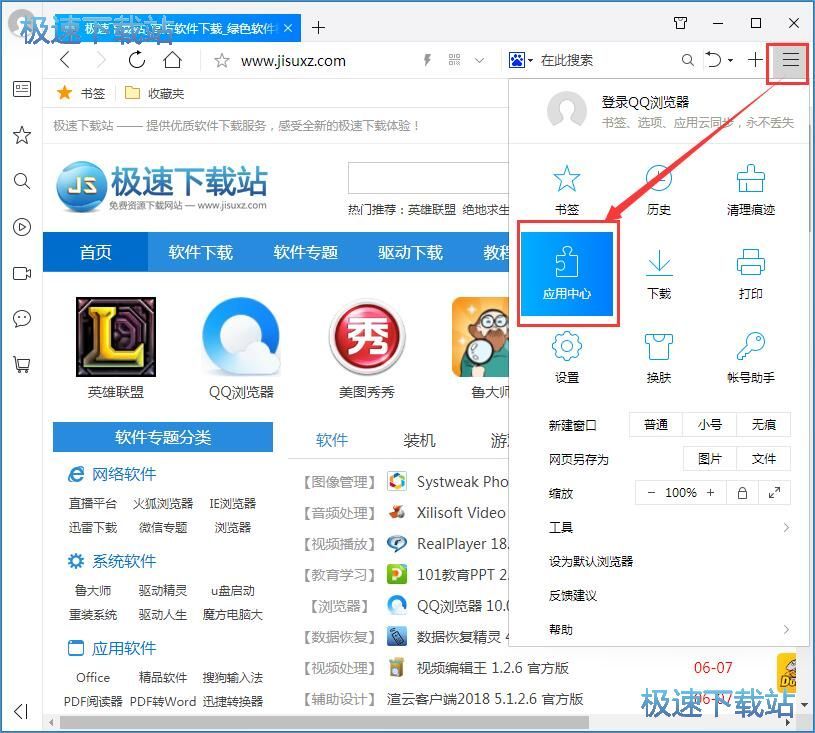Click 清理痕迹 clear traces icon

[751, 190]
